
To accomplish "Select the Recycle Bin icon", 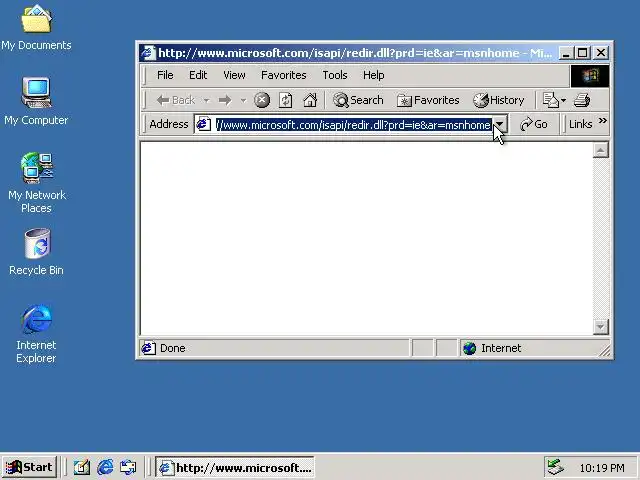I will click(36, 252).
